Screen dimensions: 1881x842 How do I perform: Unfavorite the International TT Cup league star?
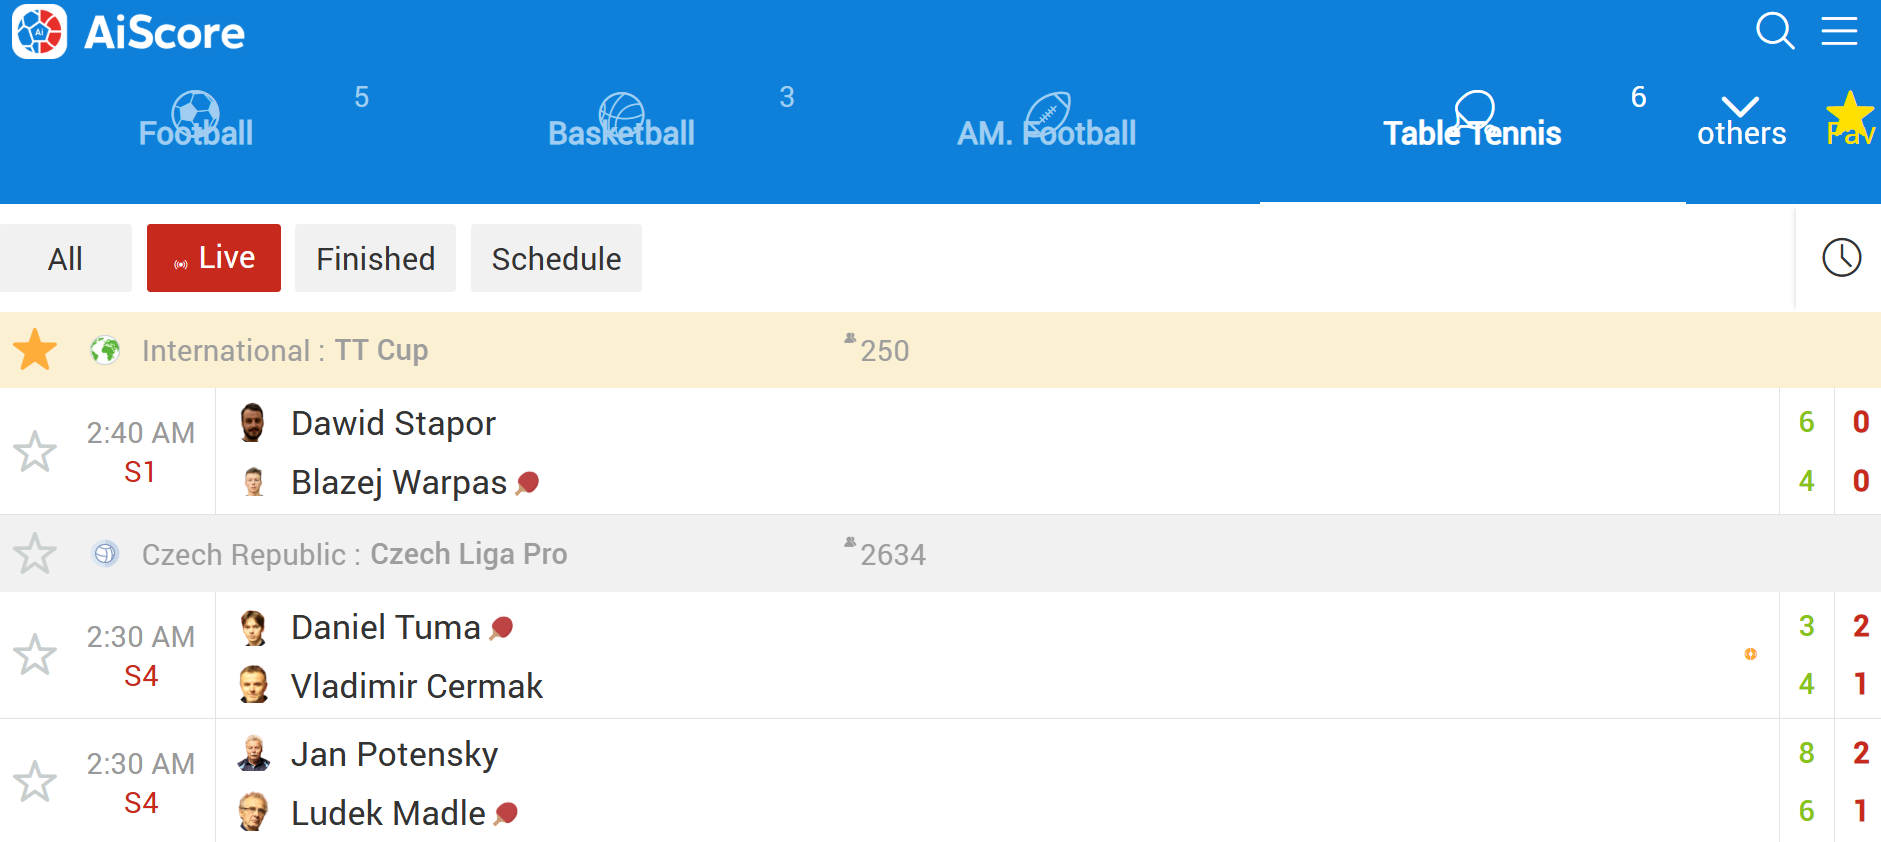coord(35,350)
